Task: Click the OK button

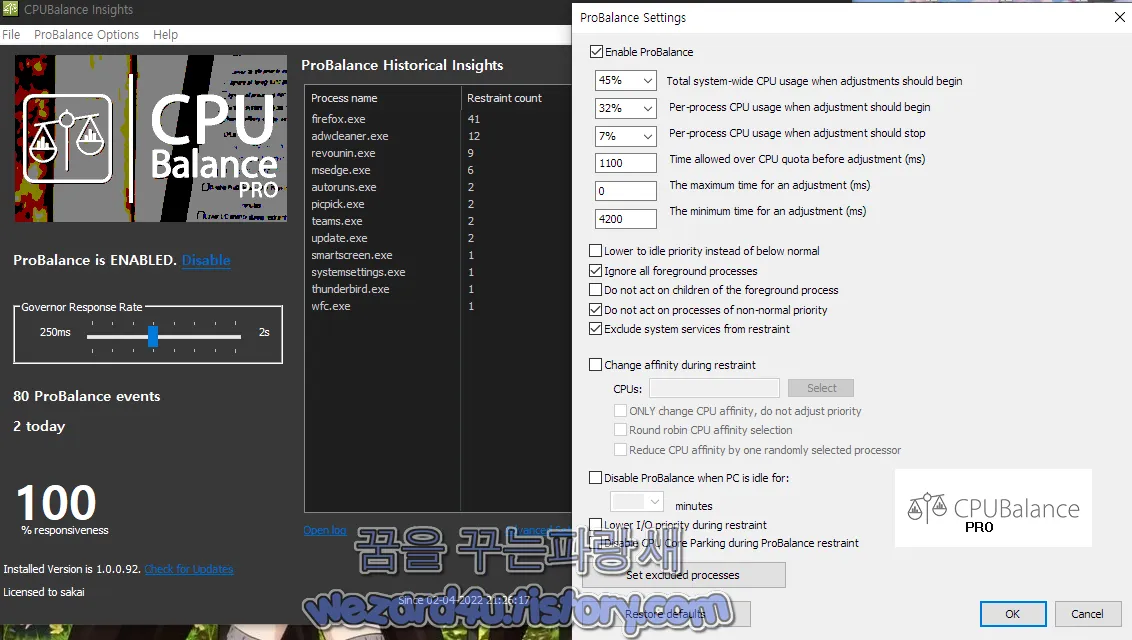Action: [x=1013, y=614]
